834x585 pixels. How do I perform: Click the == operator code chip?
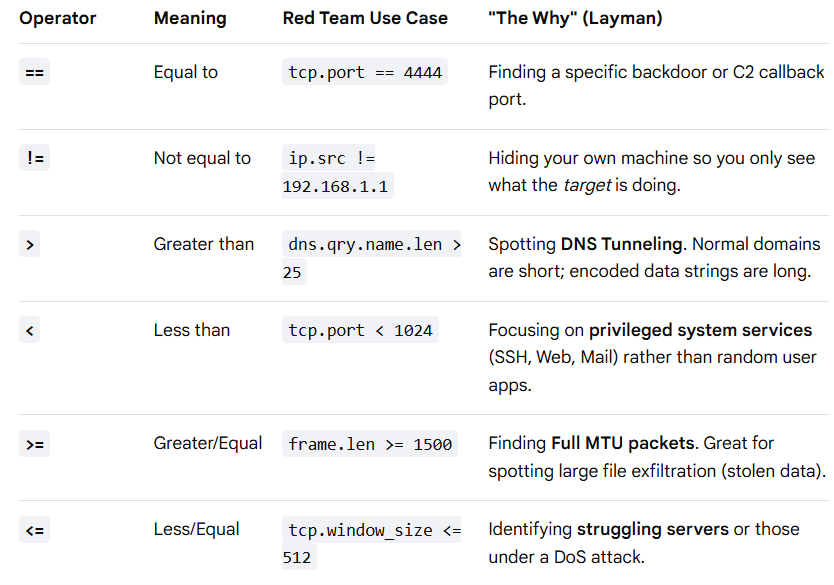(35, 72)
